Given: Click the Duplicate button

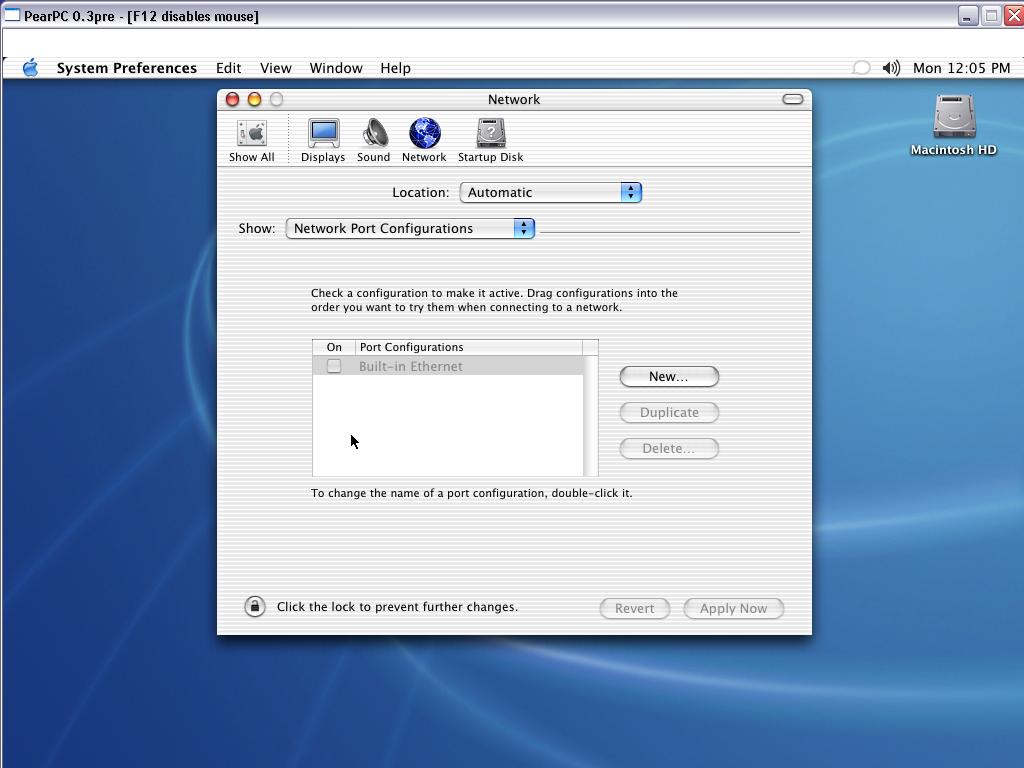Looking at the screenshot, I should click(669, 413).
